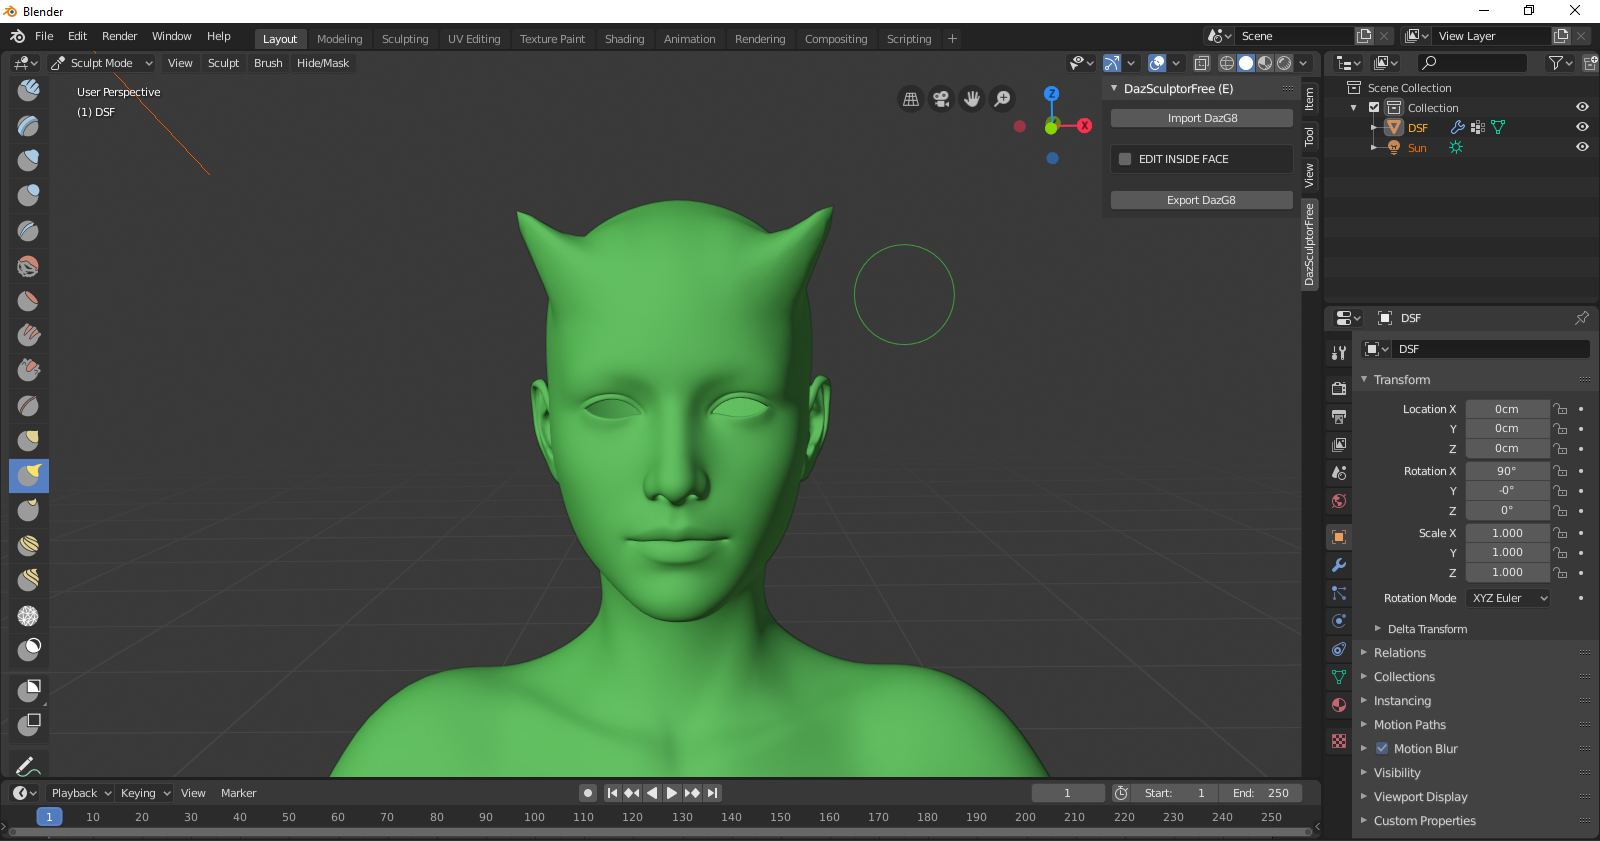Select the Annotate pencil tool
This screenshot has width=1600, height=841.
(29, 765)
